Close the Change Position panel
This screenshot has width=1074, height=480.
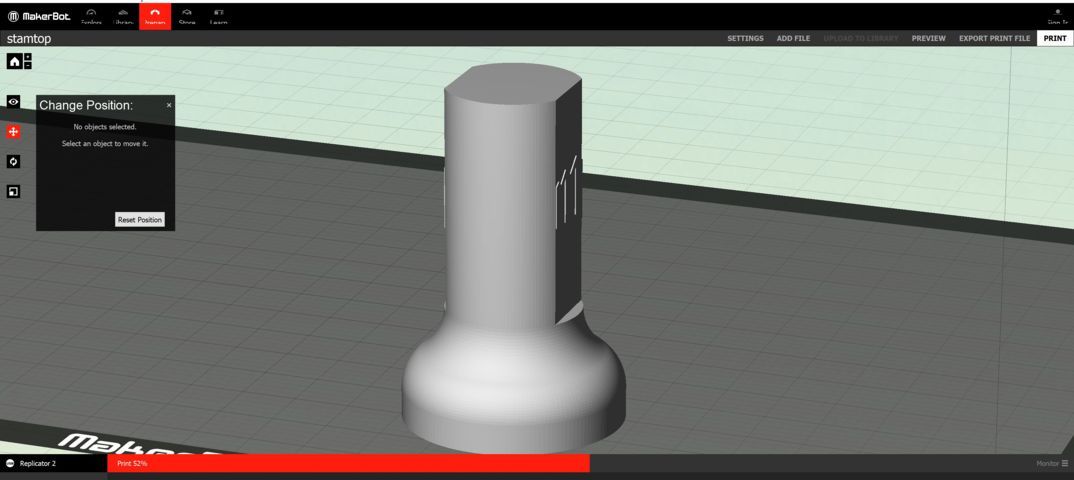pyautogui.click(x=169, y=105)
